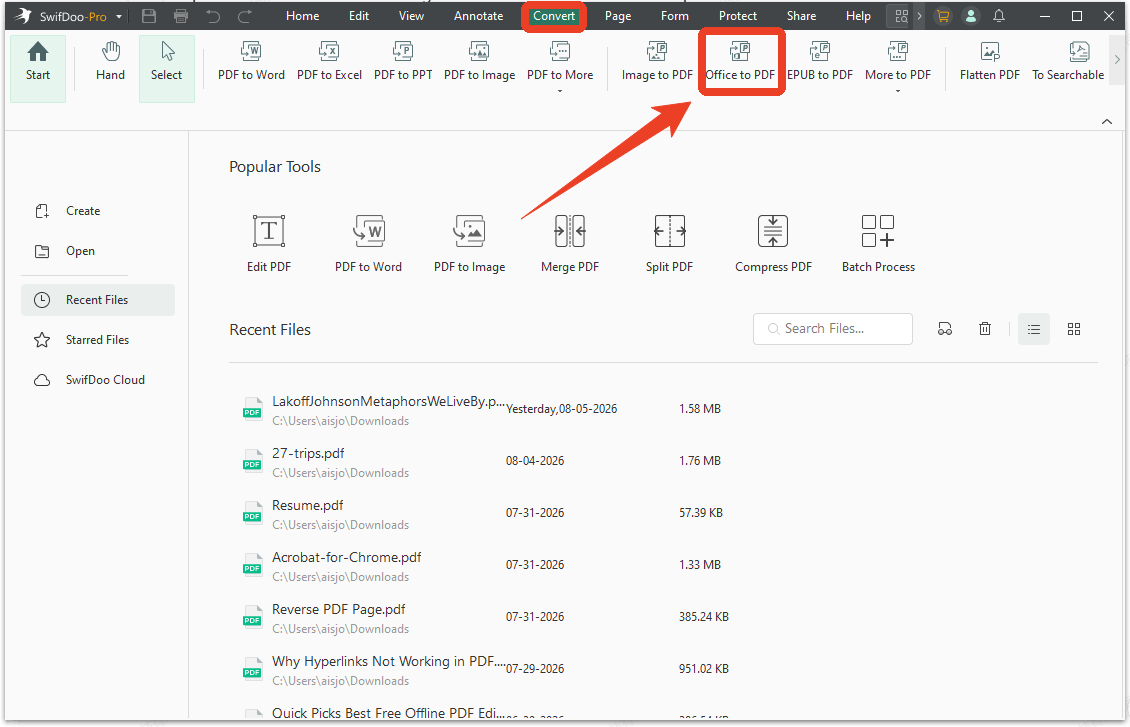Image resolution: width=1130 pixels, height=727 pixels.
Task: Click the Print icon in title bar
Action: 181,16
